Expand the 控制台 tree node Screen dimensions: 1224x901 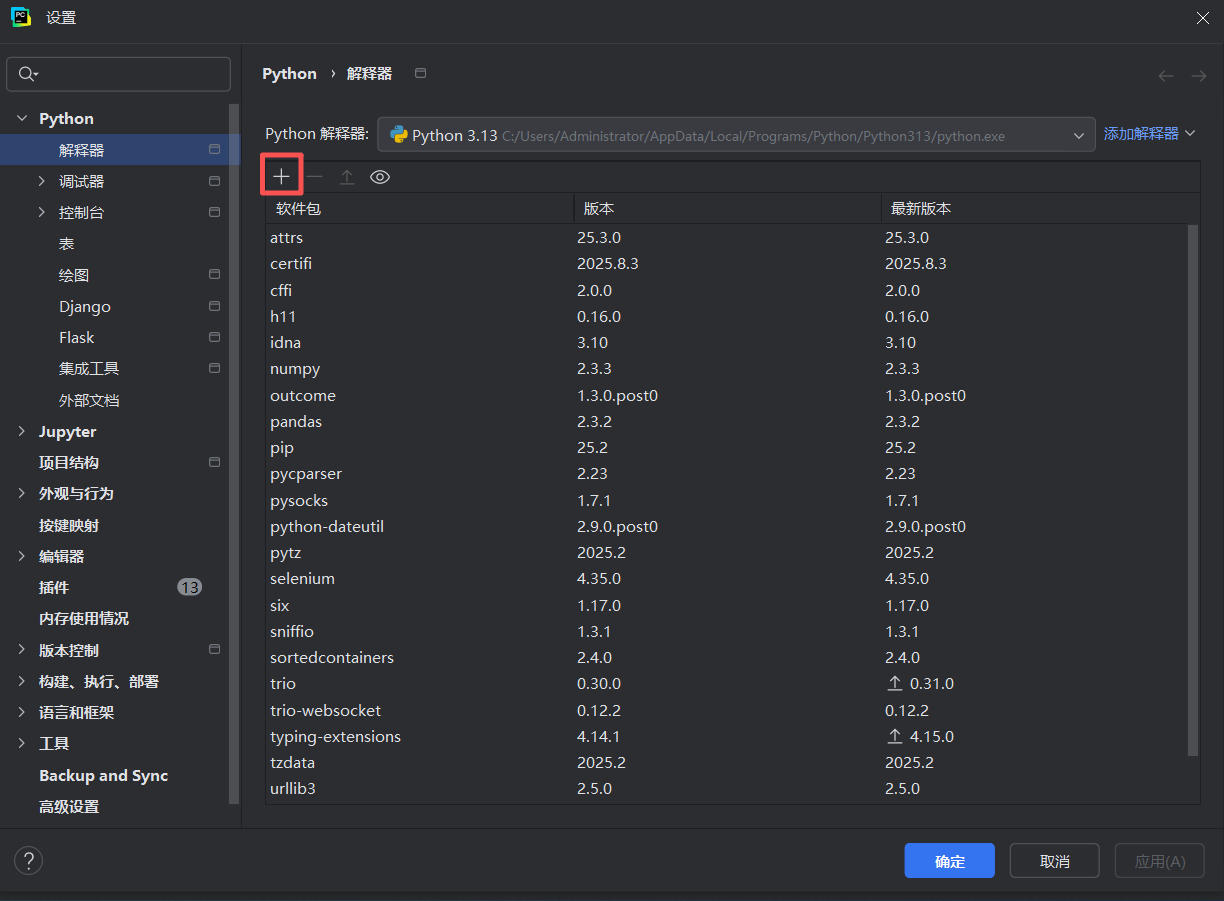[41, 213]
